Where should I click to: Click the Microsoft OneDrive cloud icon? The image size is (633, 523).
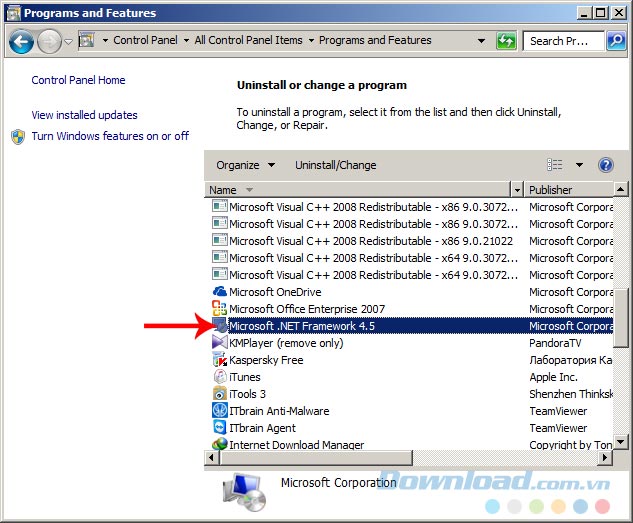(x=220, y=292)
